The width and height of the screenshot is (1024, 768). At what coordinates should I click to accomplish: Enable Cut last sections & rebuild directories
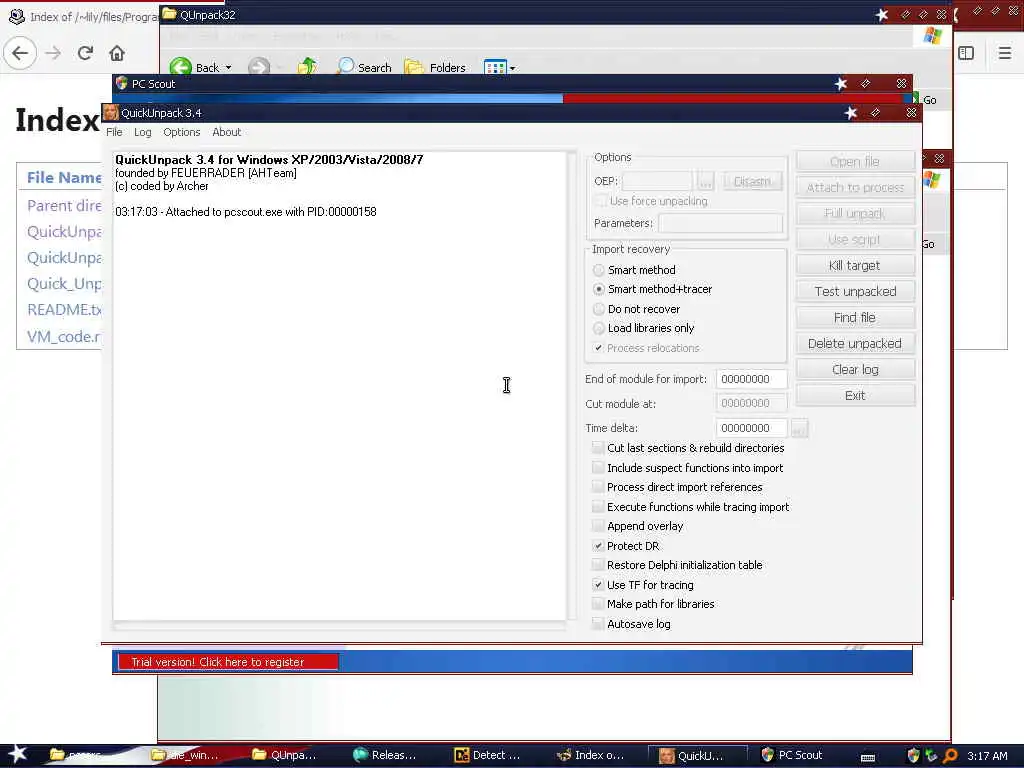(598, 447)
